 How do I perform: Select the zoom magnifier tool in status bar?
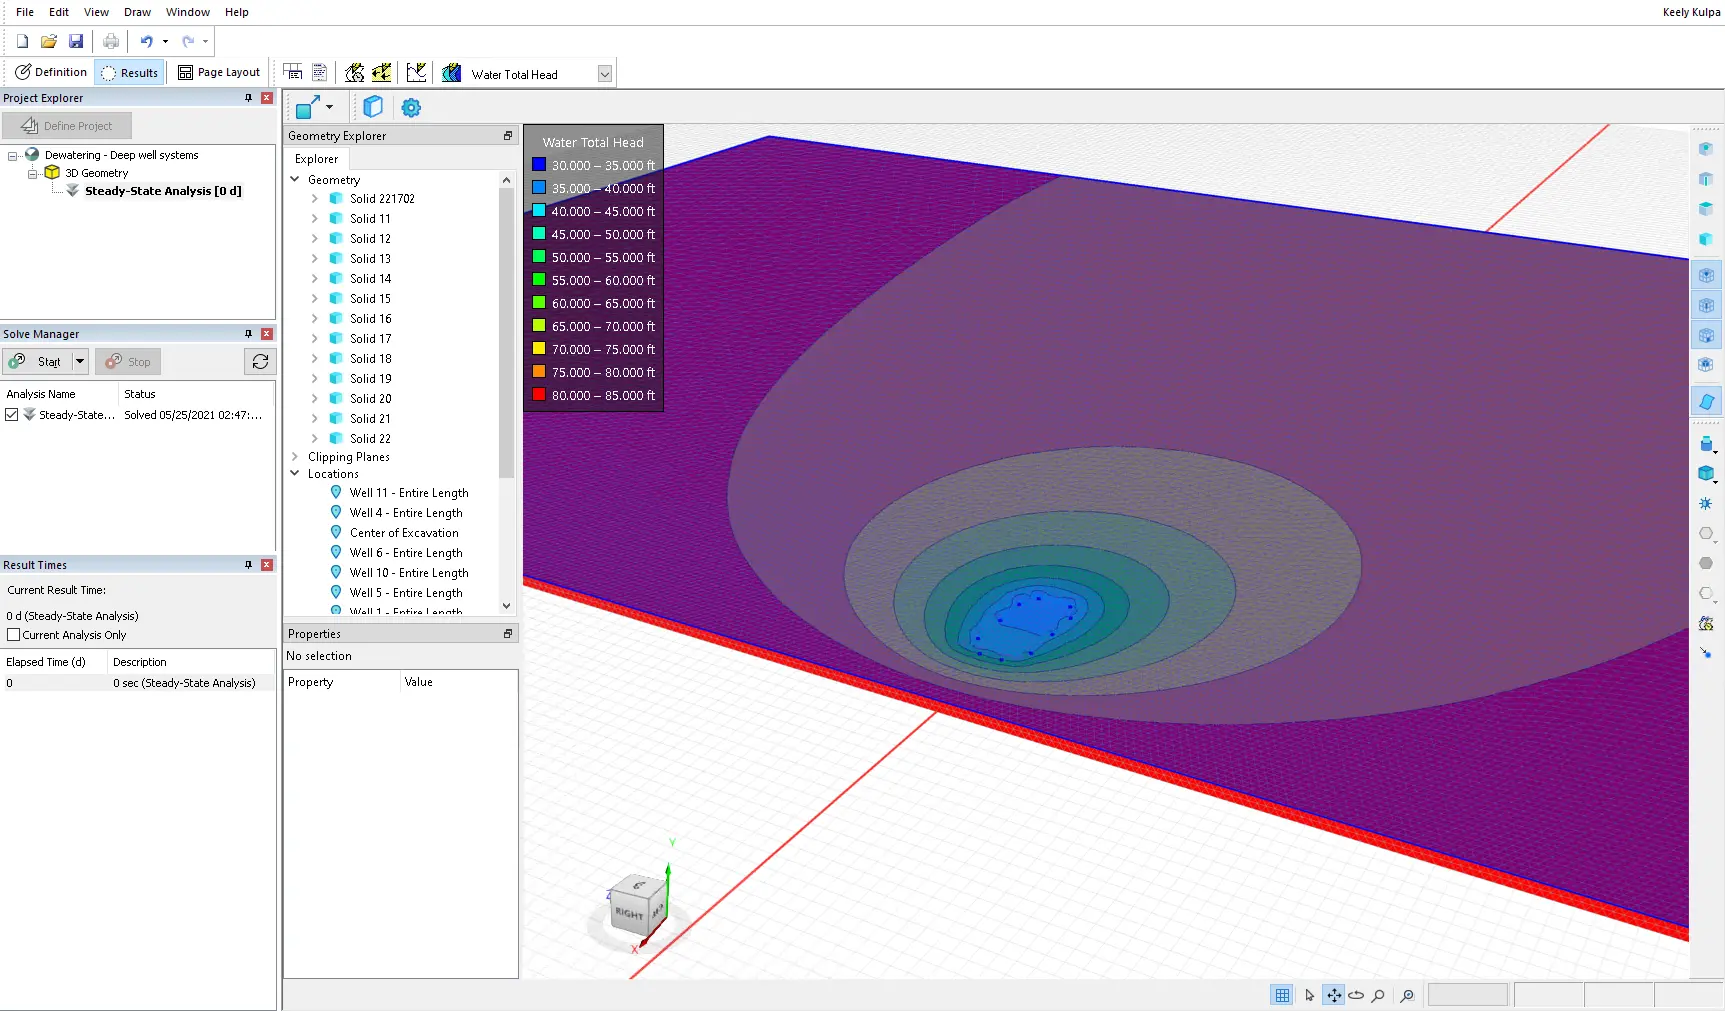click(1378, 995)
